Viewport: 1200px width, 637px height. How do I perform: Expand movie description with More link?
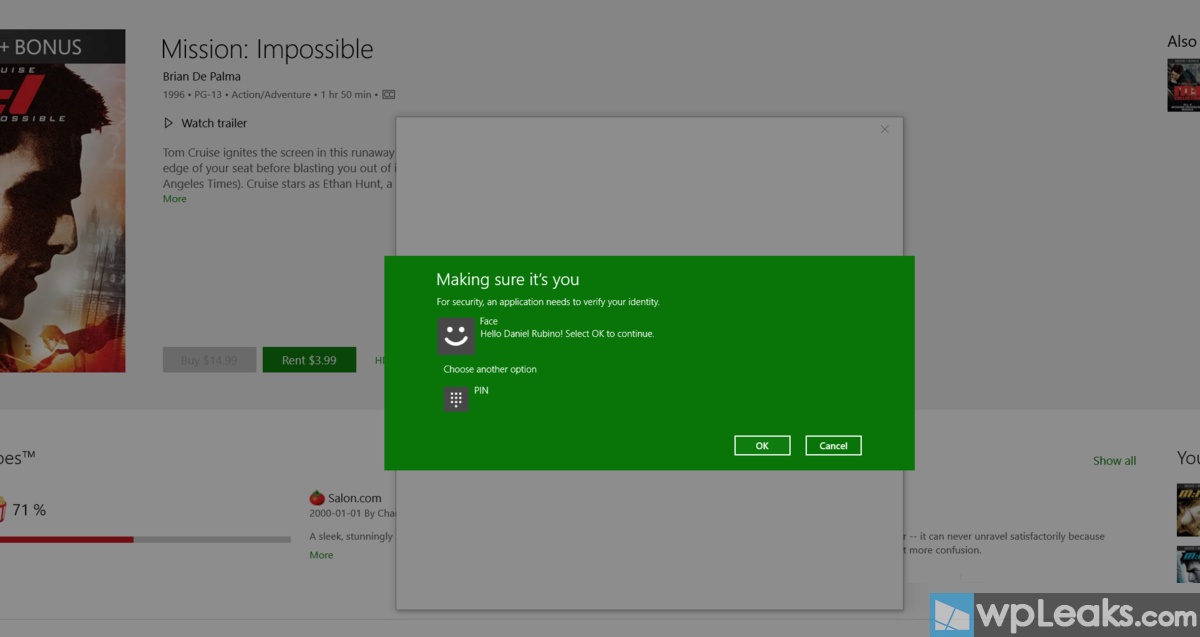175,199
